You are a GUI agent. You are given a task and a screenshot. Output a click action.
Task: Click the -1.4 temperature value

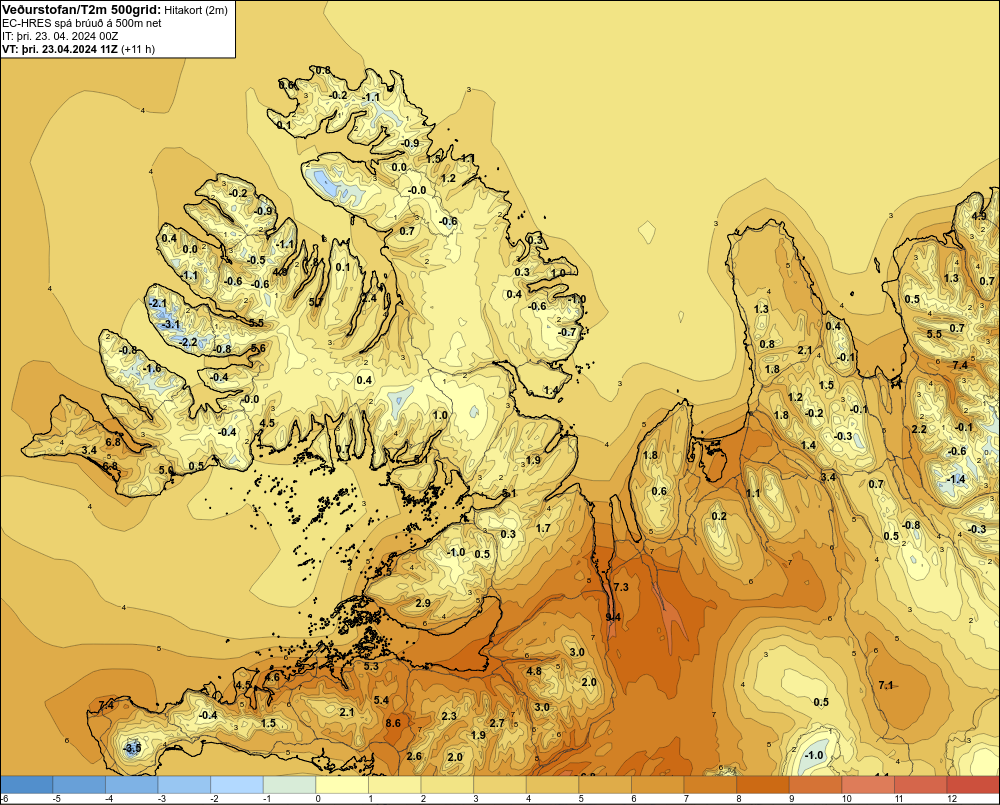956,479
